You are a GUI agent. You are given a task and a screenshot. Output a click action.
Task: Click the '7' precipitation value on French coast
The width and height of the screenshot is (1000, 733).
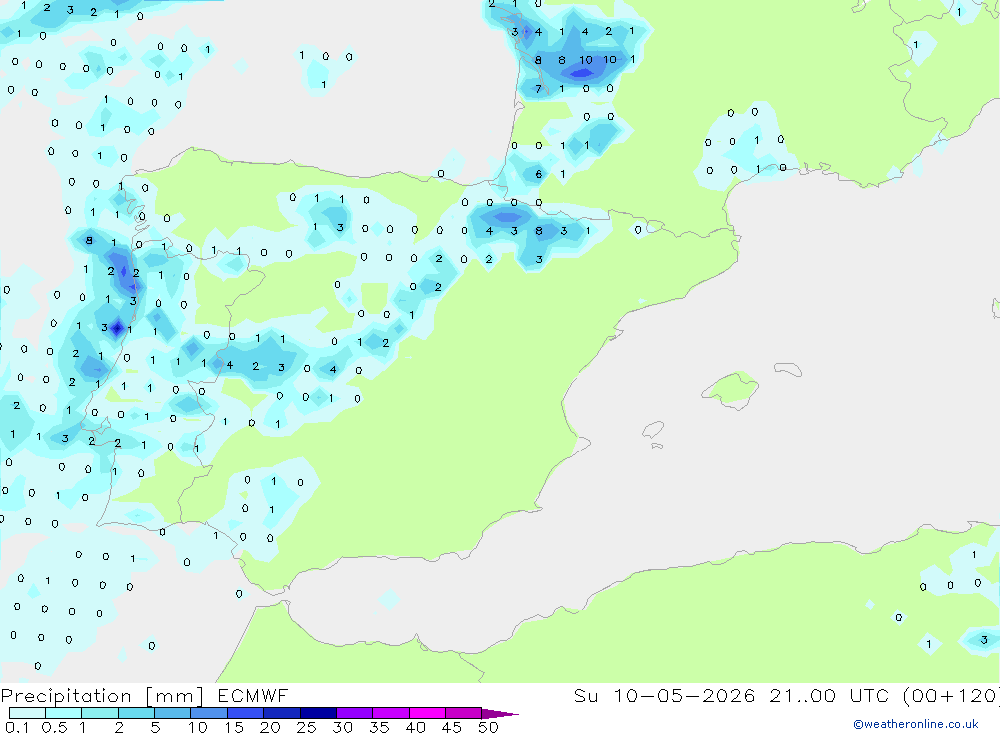tap(539, 89)
